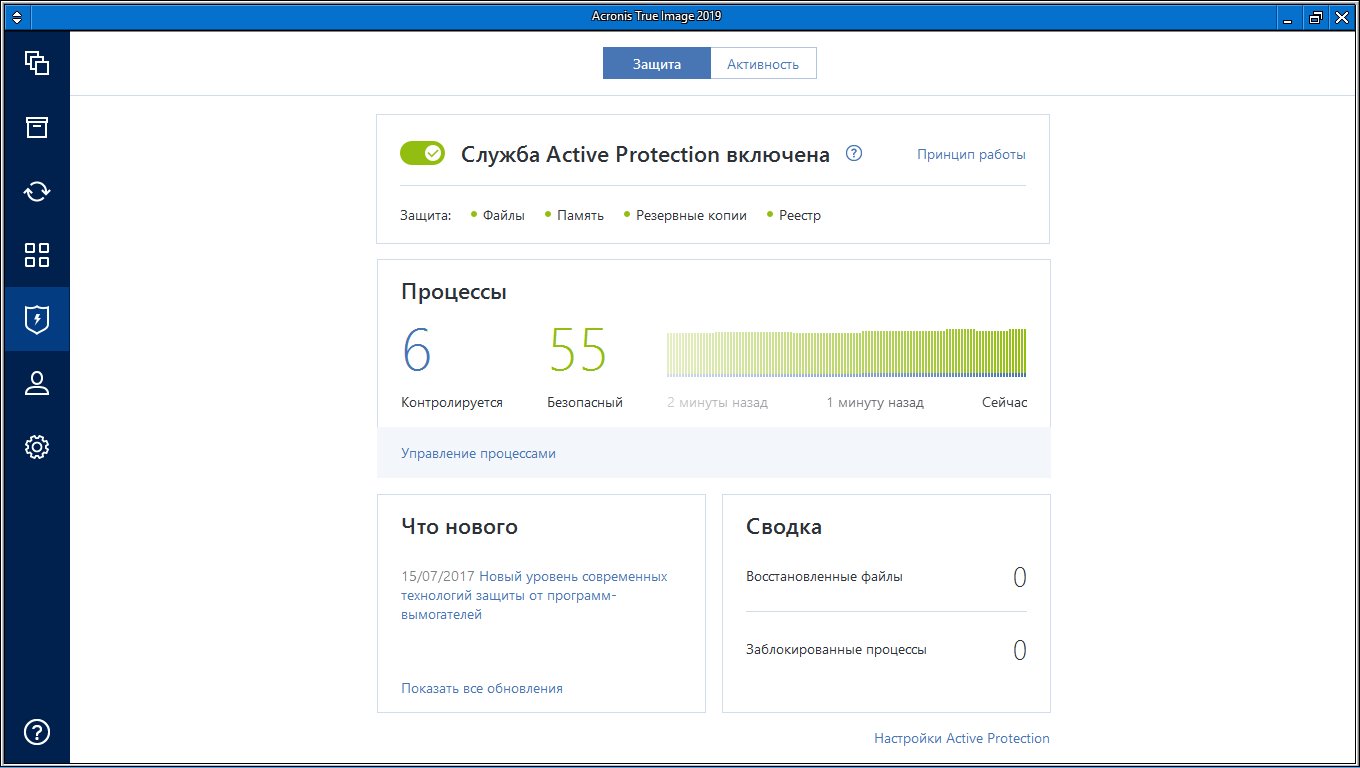This screenshot has height=768, width=1360.
Task: Switch to the Активность tab
Action: click(763, 64)
